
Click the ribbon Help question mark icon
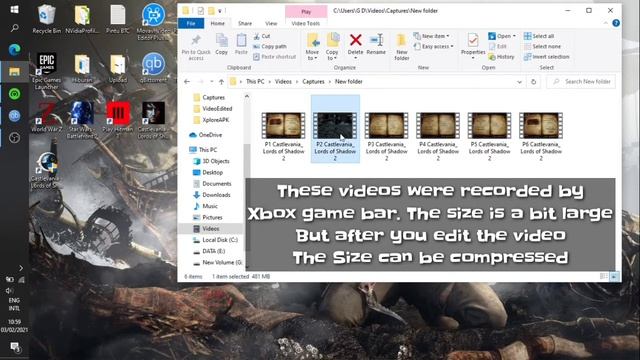(616, 23)
